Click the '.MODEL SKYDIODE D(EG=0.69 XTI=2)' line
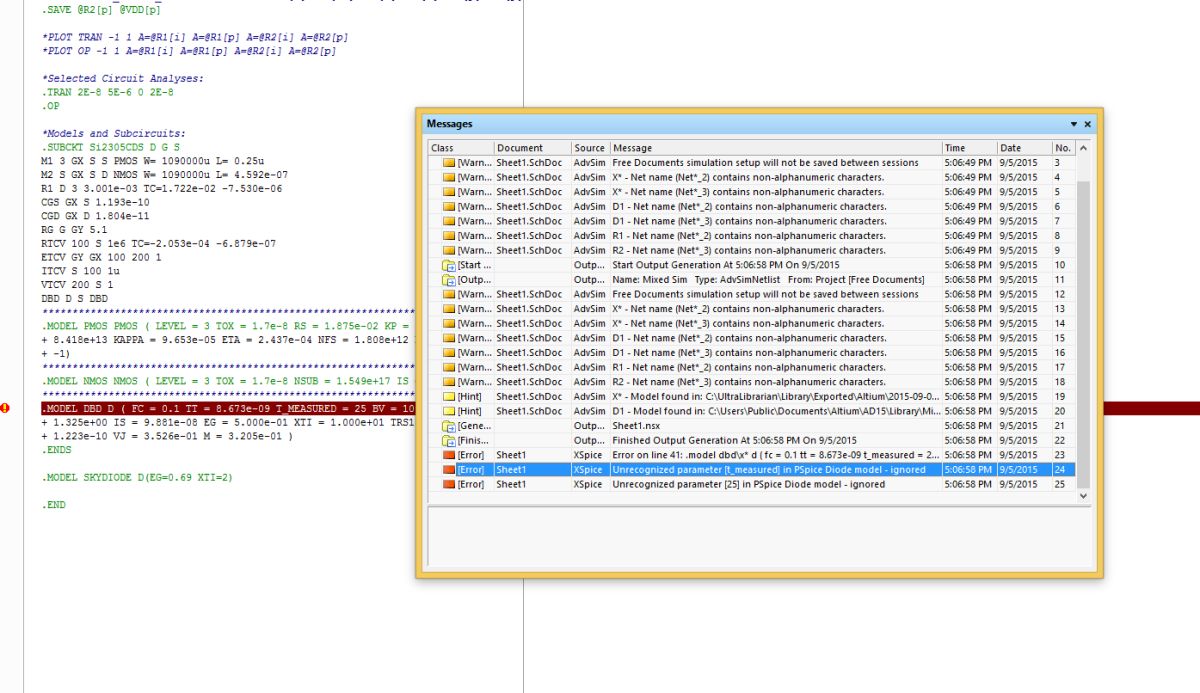 tap(137, 477)
